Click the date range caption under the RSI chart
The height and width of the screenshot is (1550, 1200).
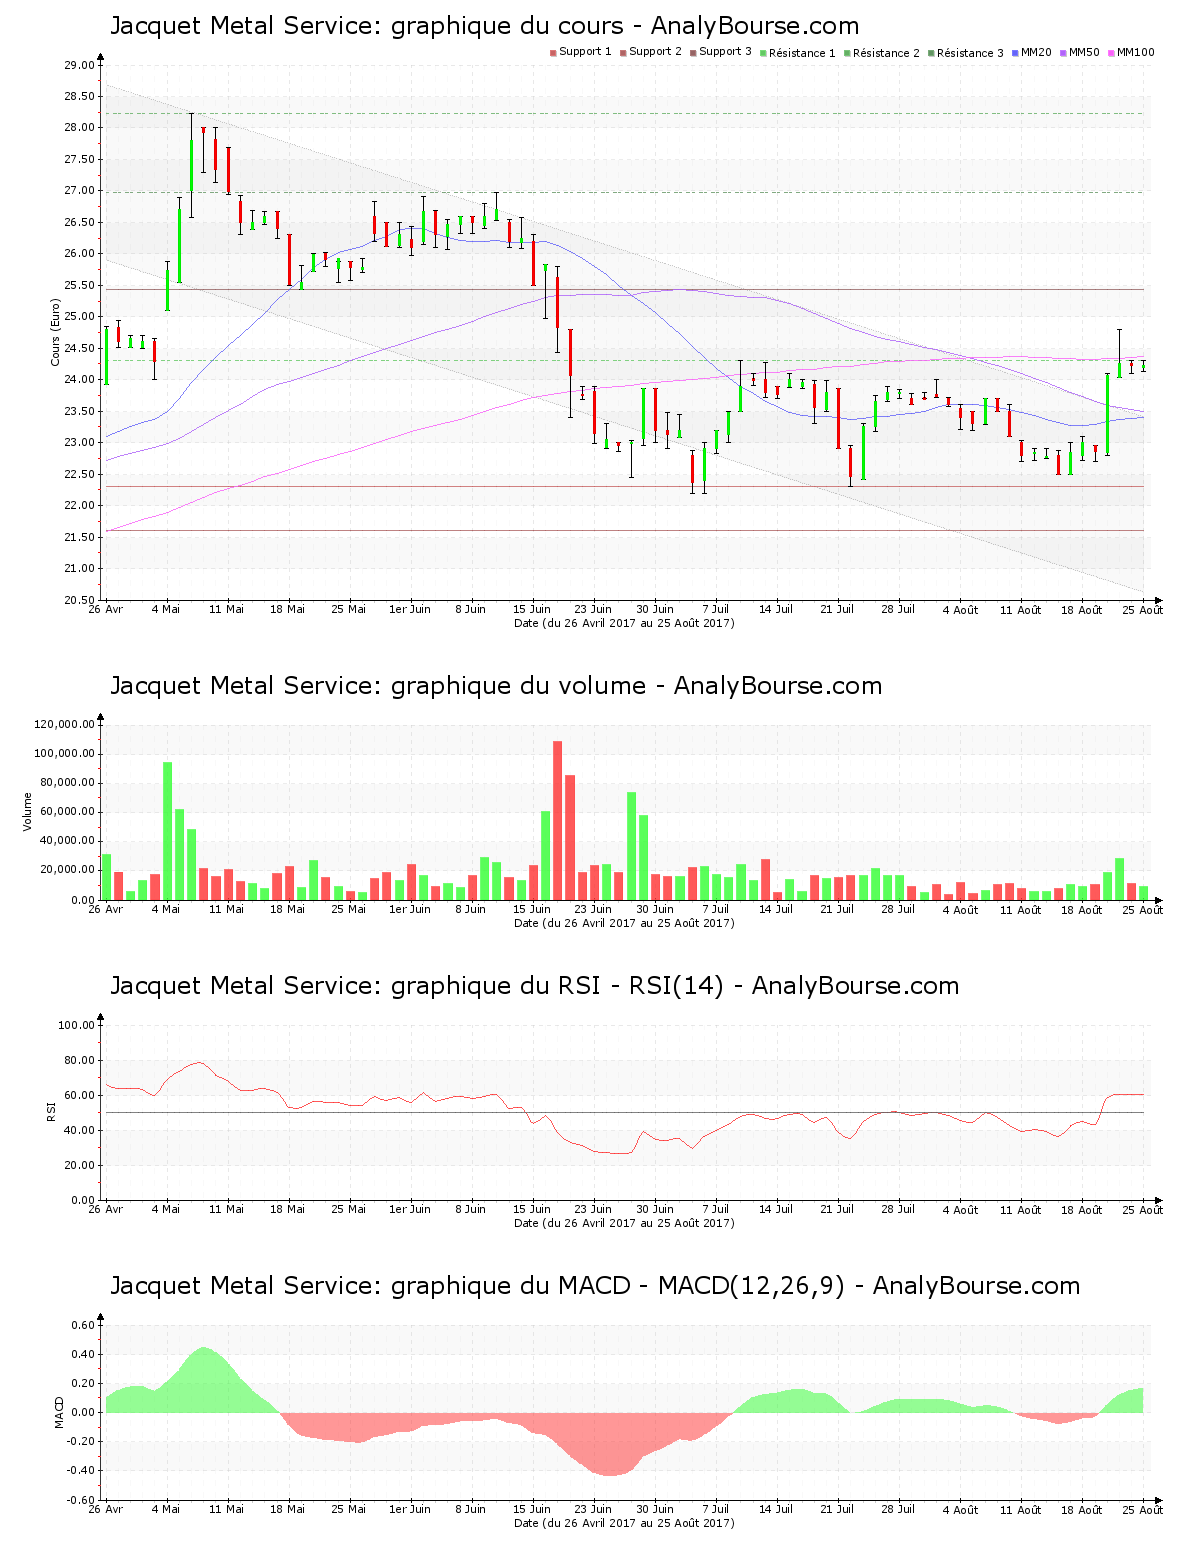(x=624, y=1223)
